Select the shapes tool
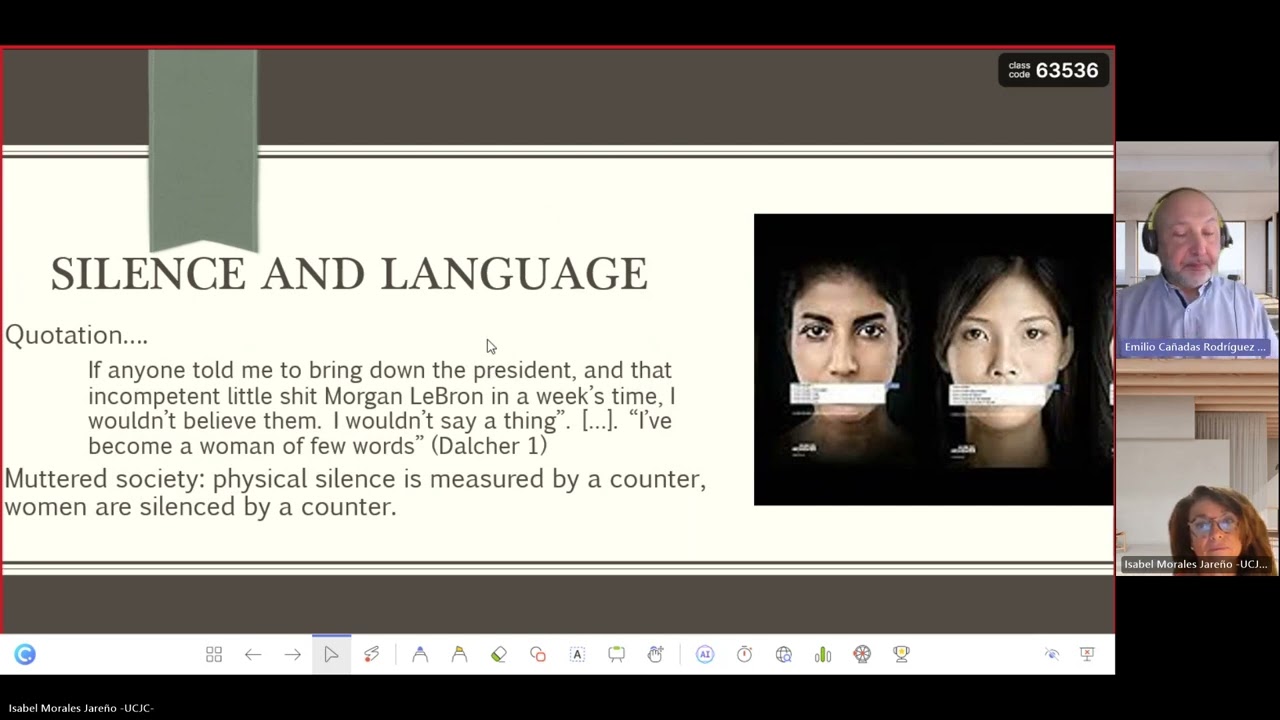The image size is (1280, 720). (x=538, y=654)
